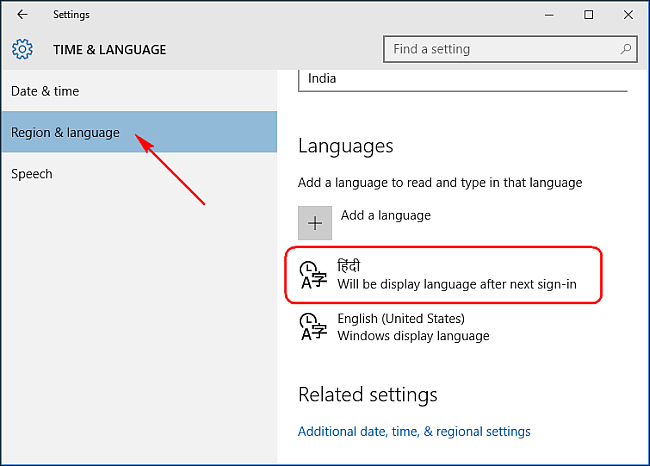Screen dimensions: 650x466
Task: Go back using the back arrow
Action: pyautogui.click(x=22, y=15)
